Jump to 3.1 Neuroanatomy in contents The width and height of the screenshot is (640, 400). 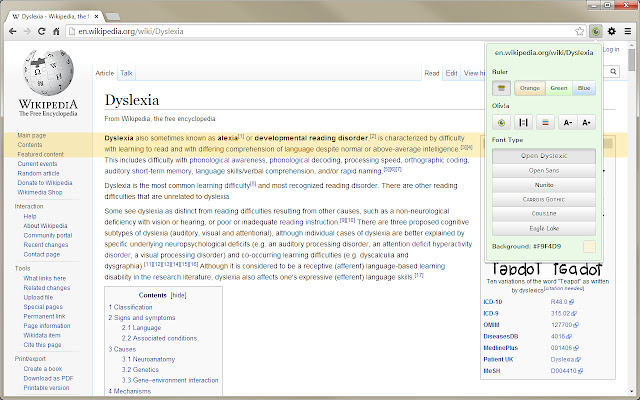click(148, 359)
